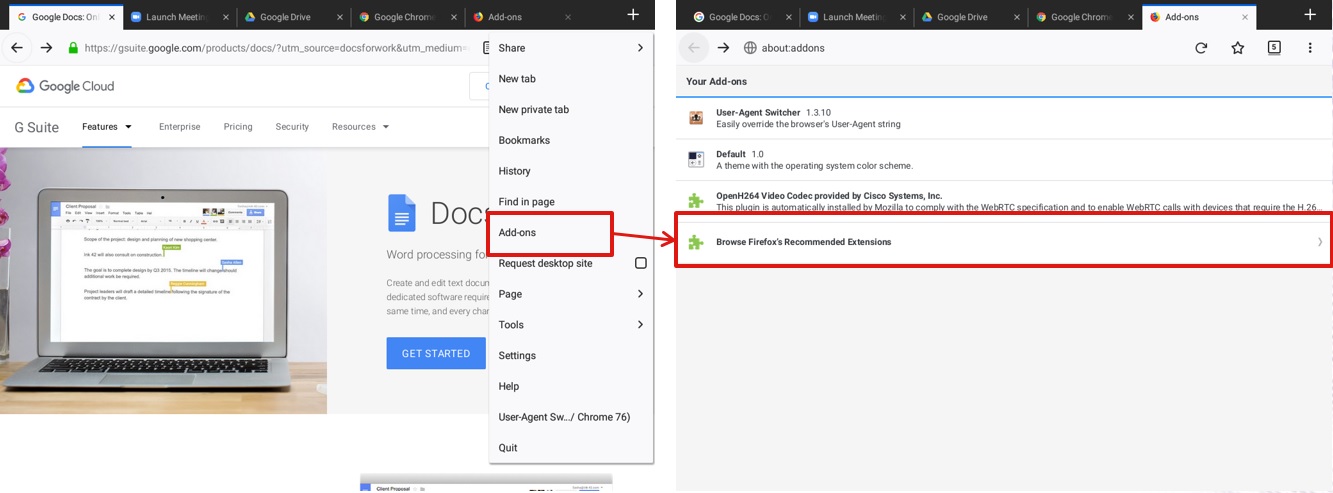Click forward arrow in about:addons window
1333x493 pixels.
(723, 48)
